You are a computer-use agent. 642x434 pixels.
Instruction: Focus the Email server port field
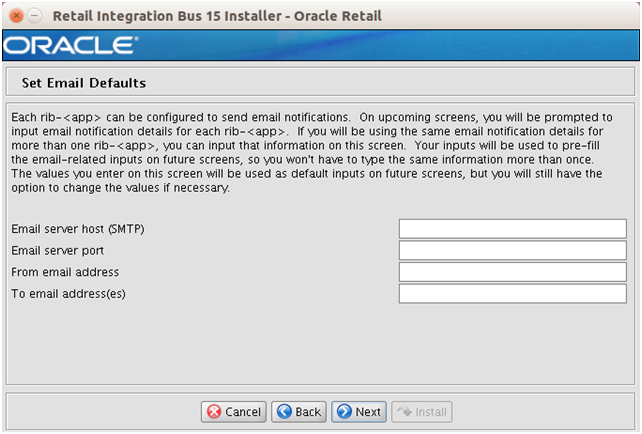click(x=513, y=250)
